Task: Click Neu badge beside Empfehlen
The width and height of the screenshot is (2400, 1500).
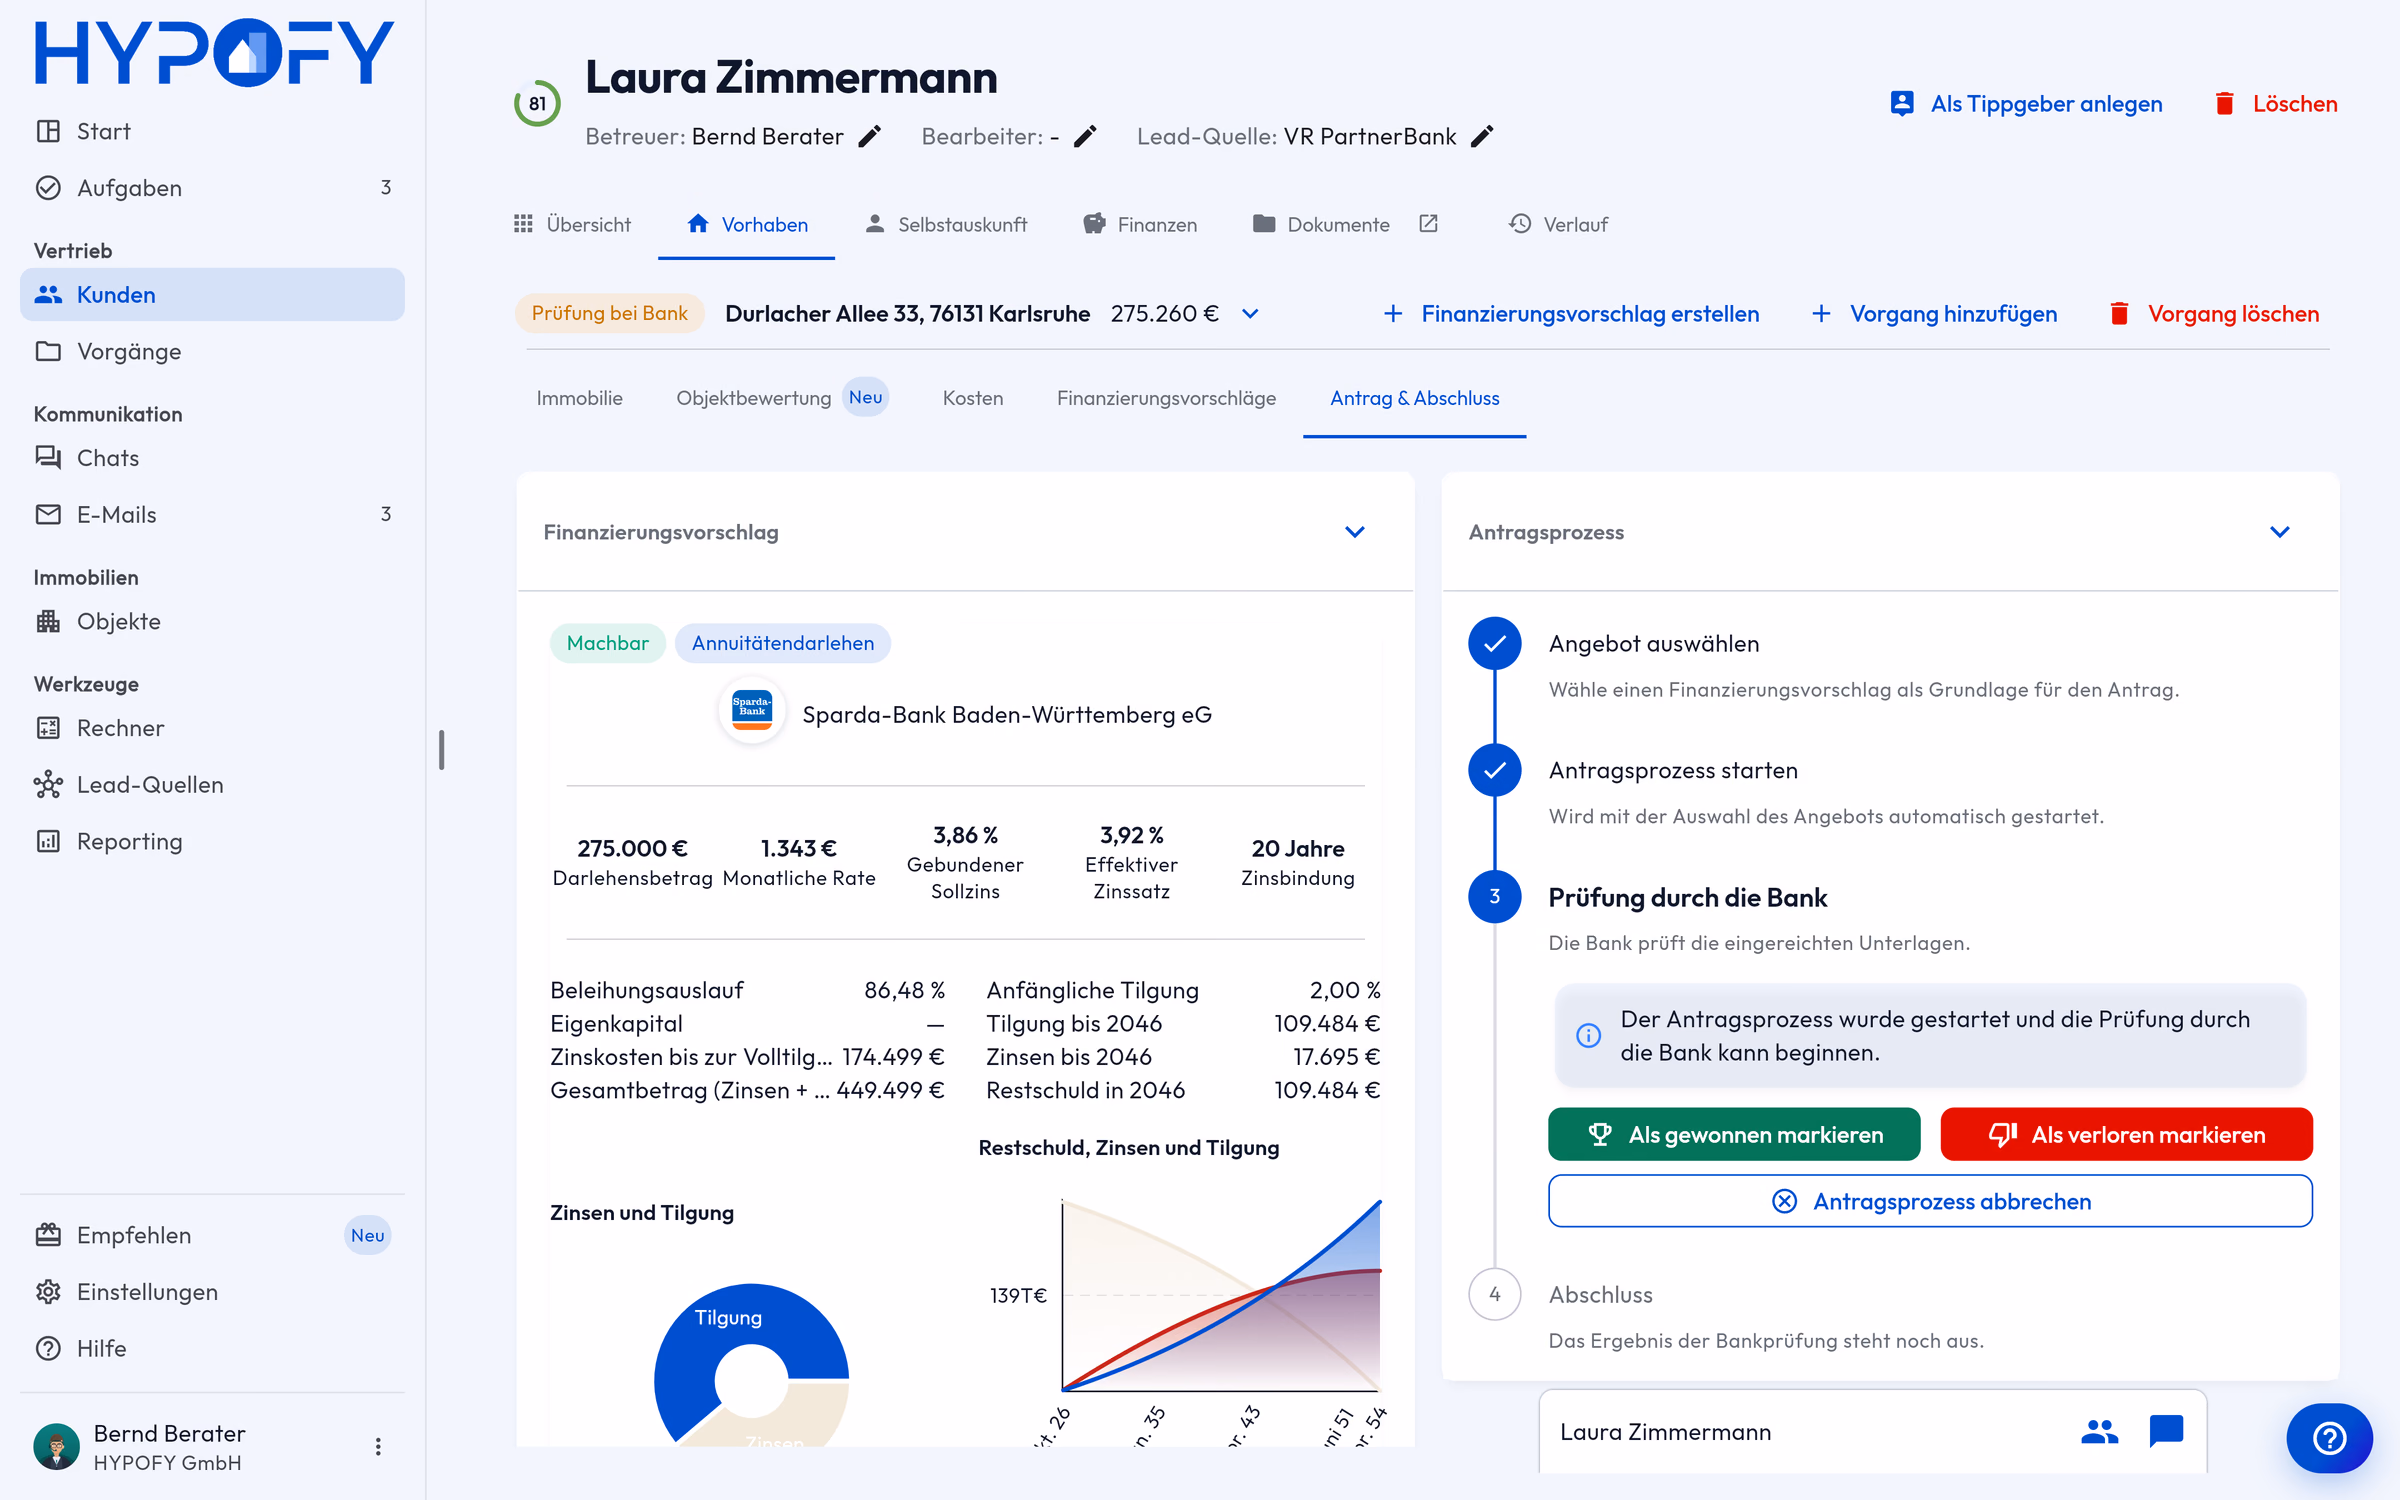Action: pyautogui.click(x=367, y=1235)
